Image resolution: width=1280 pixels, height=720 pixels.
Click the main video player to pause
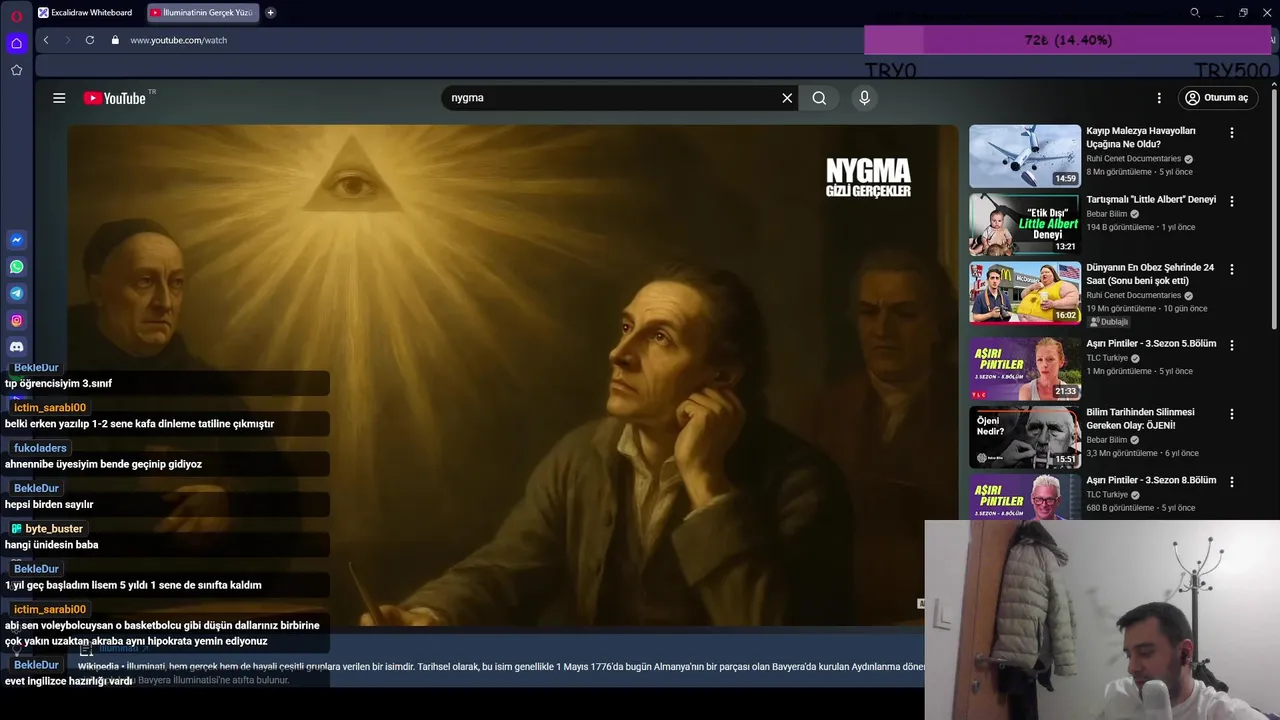point(512,375)
